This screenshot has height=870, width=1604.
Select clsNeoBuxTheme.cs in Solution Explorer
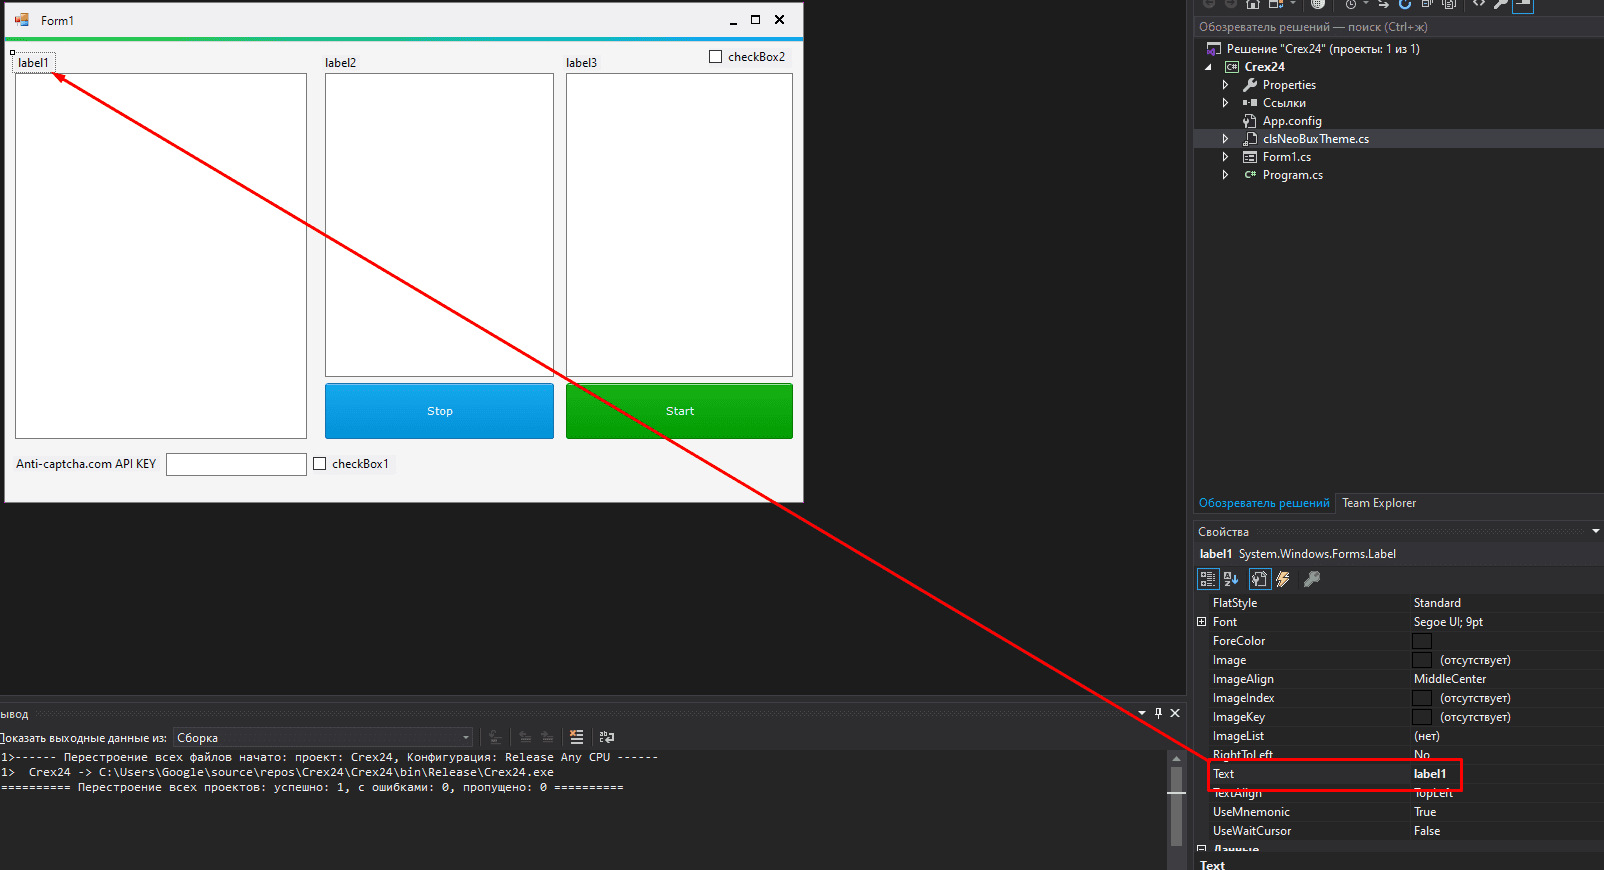pyautogui.click(x=1316, y=139)
